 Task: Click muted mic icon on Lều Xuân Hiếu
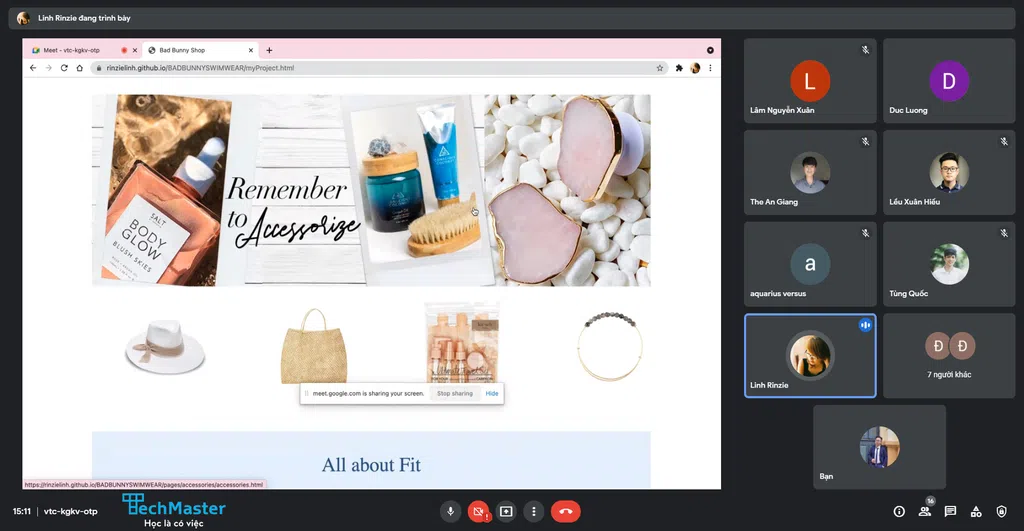point(1004,141)
